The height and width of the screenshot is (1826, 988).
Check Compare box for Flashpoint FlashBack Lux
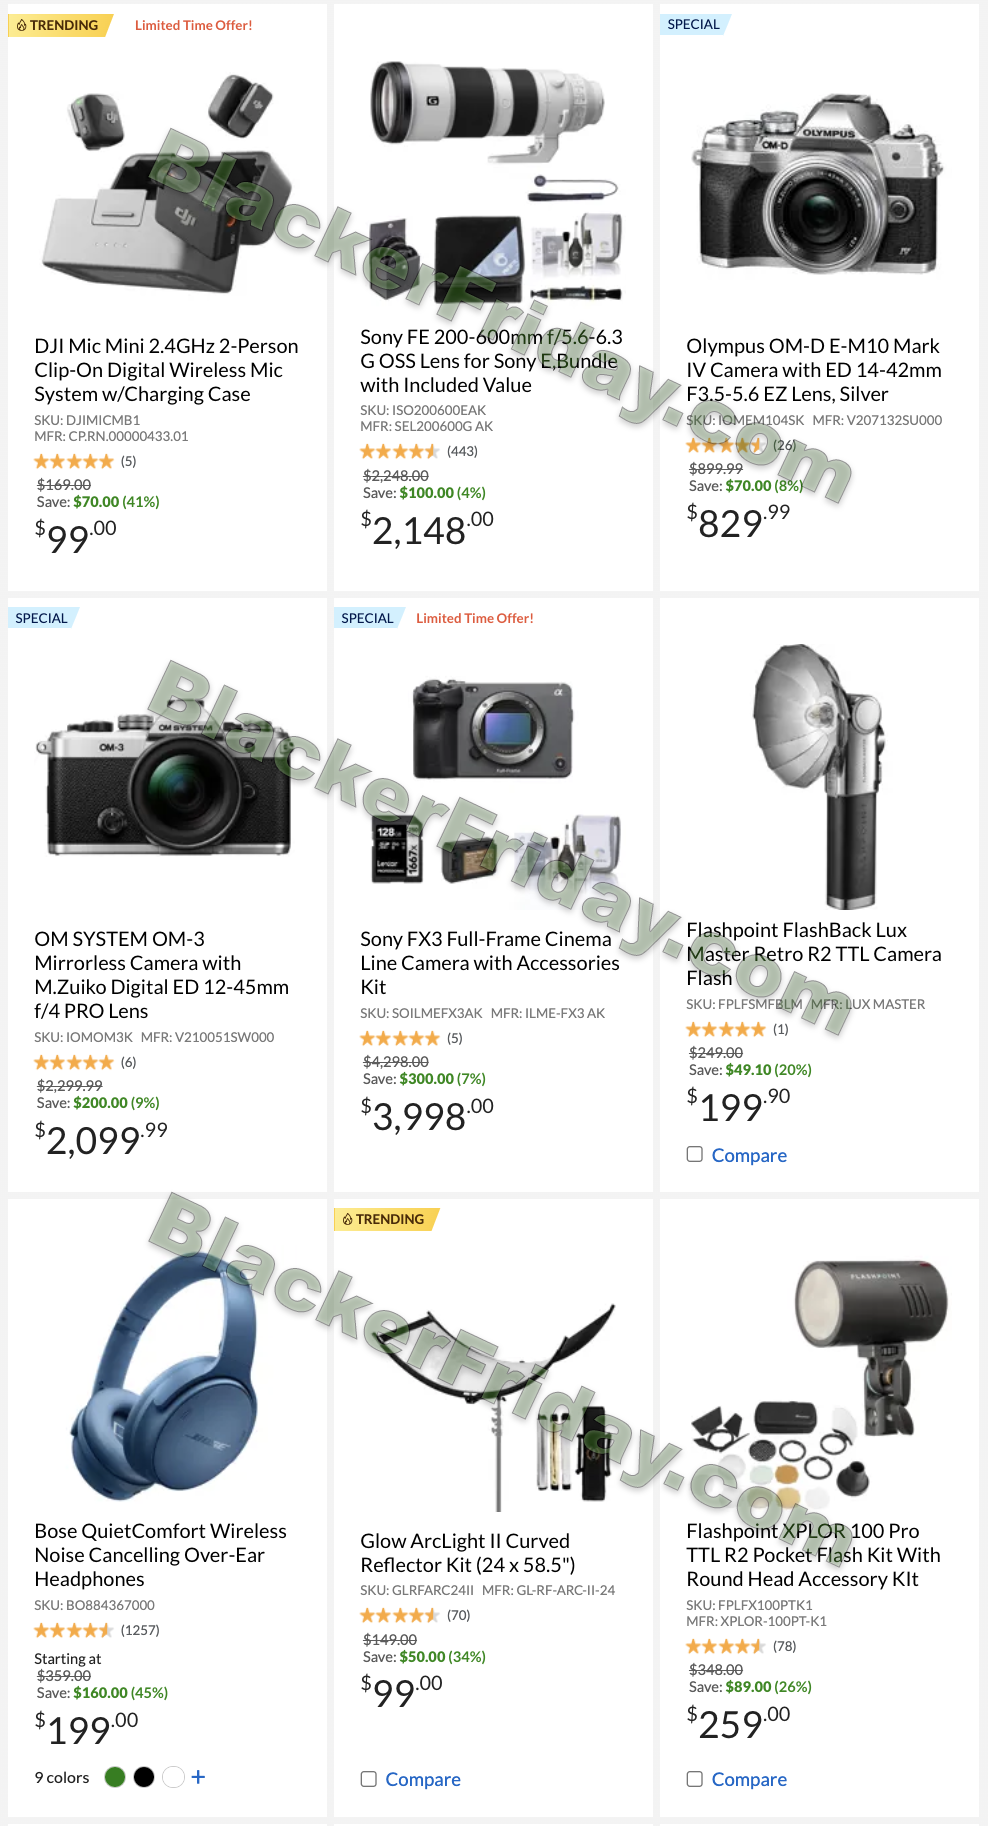695,1154
